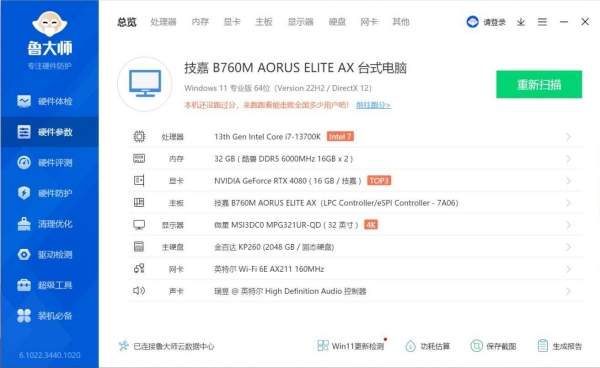Switch to the 硬盘 tab
Screen dimensions: 600x368
(337, 22)
